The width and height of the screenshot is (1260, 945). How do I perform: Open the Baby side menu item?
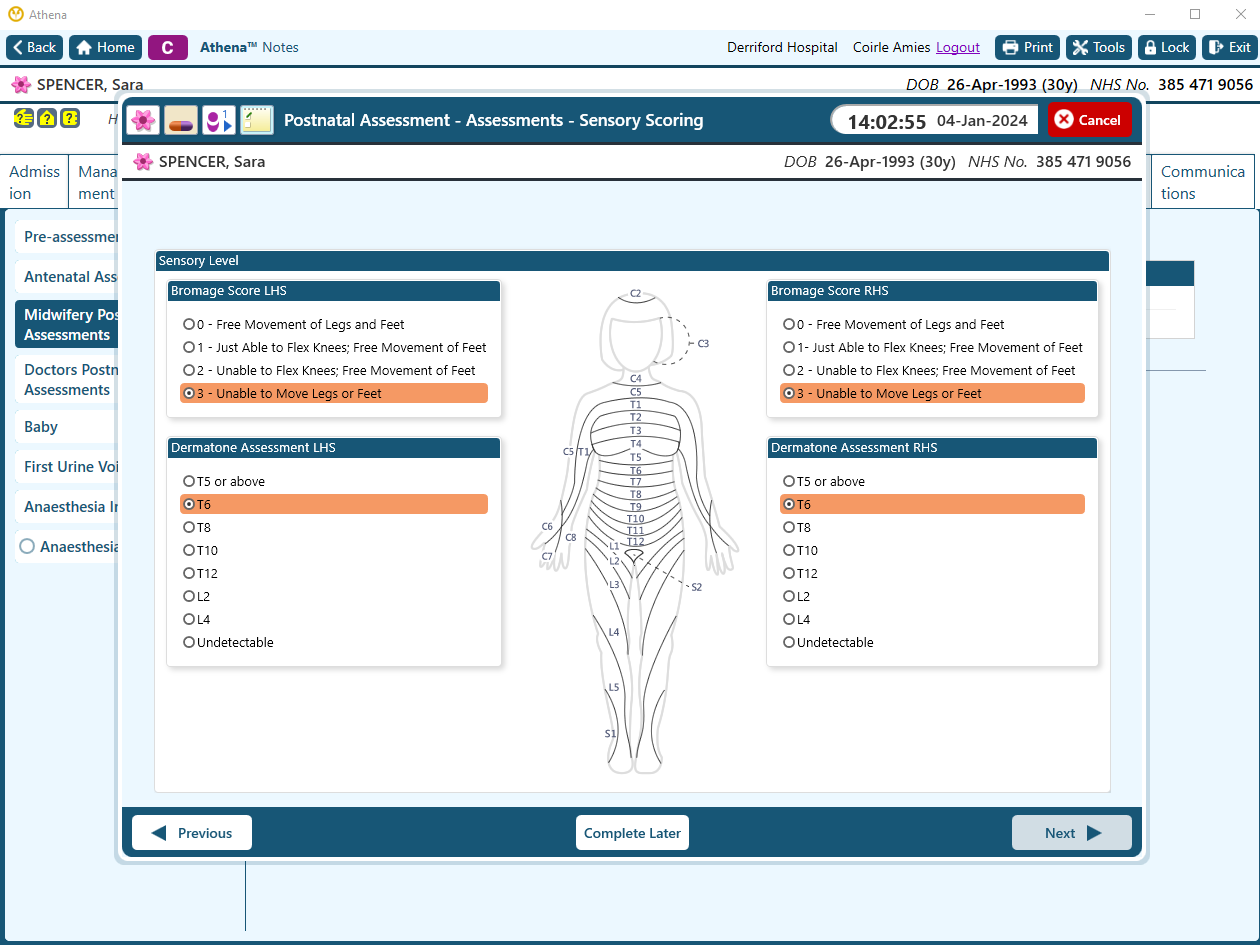pyautogui.click(x=68, y=427)
